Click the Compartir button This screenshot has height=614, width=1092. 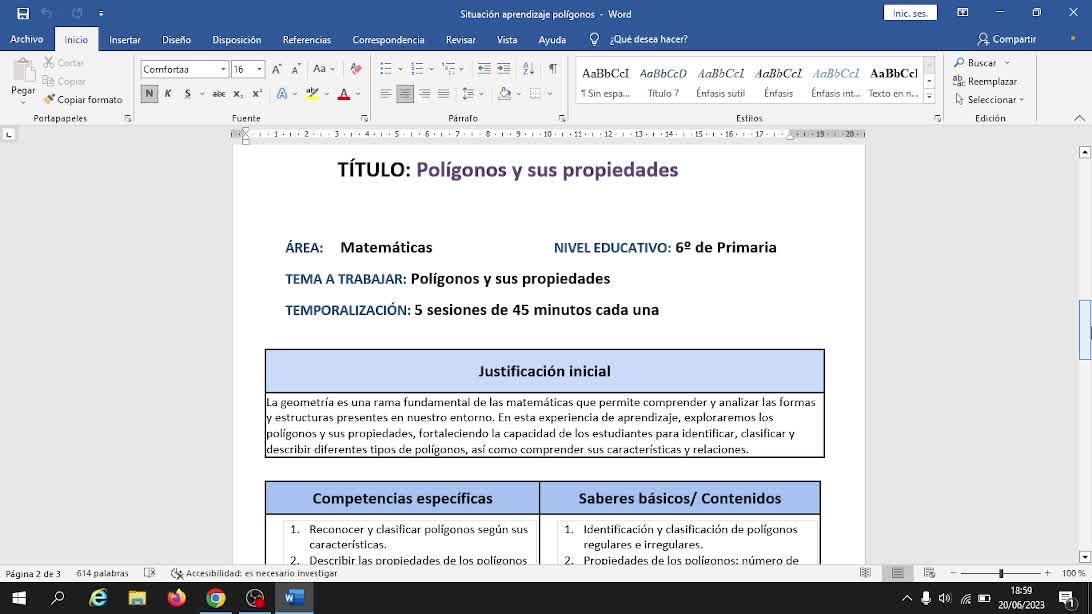tap(1007, 39)
